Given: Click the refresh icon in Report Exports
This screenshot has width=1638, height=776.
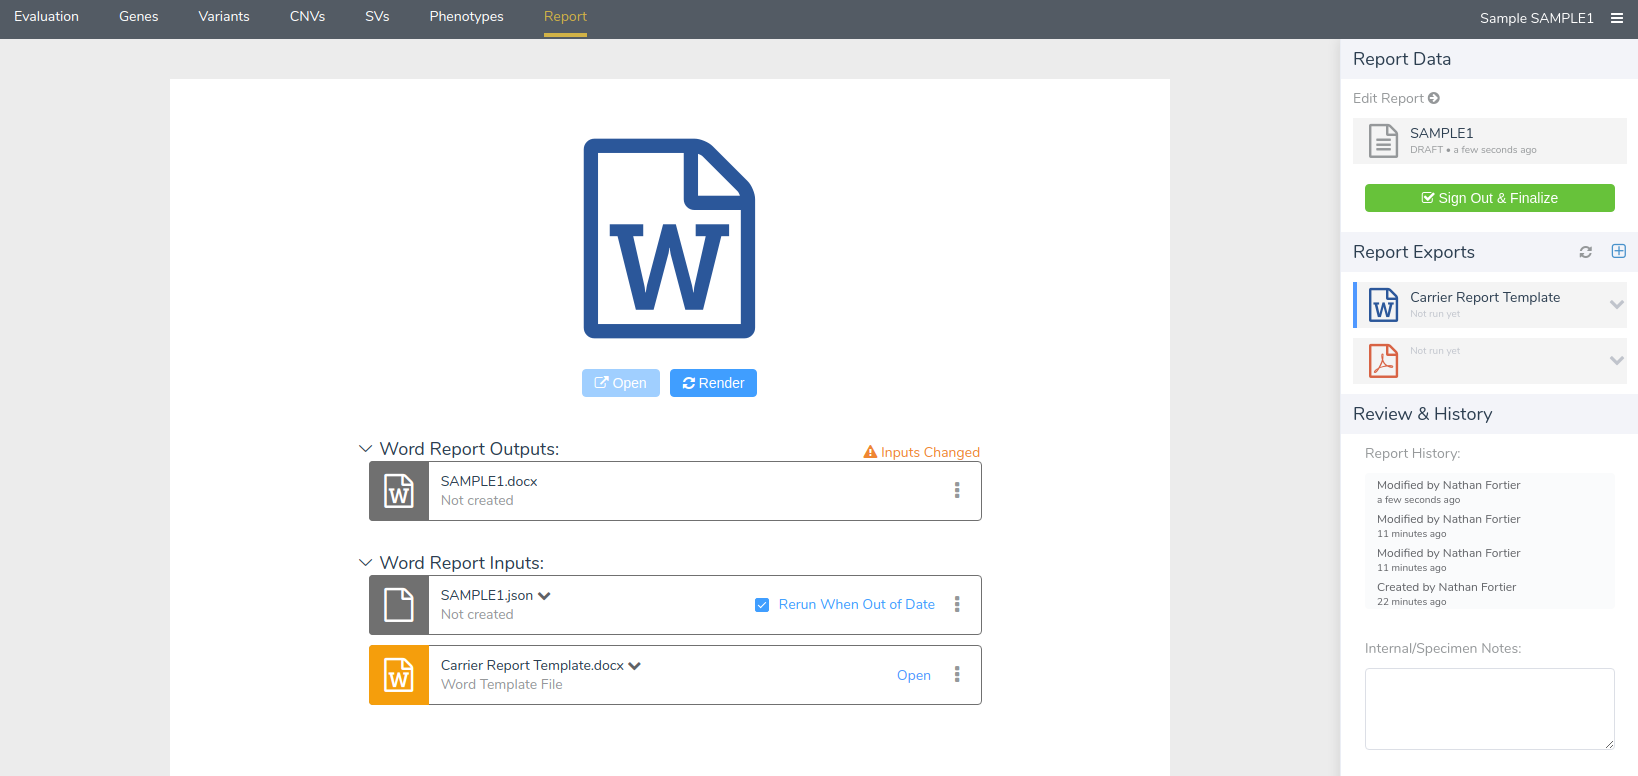Looking at the screenshot, I should (x=1585, y=252).
